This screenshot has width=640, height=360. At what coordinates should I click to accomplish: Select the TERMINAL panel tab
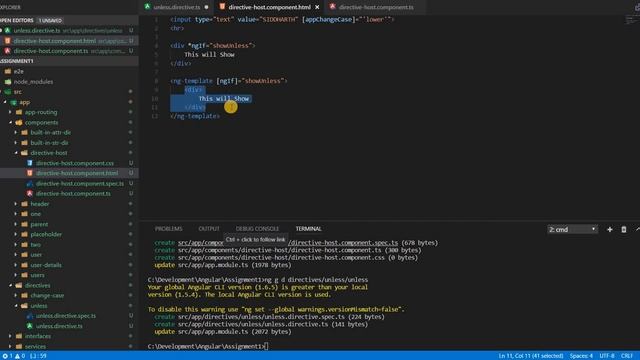click(309, 229)
